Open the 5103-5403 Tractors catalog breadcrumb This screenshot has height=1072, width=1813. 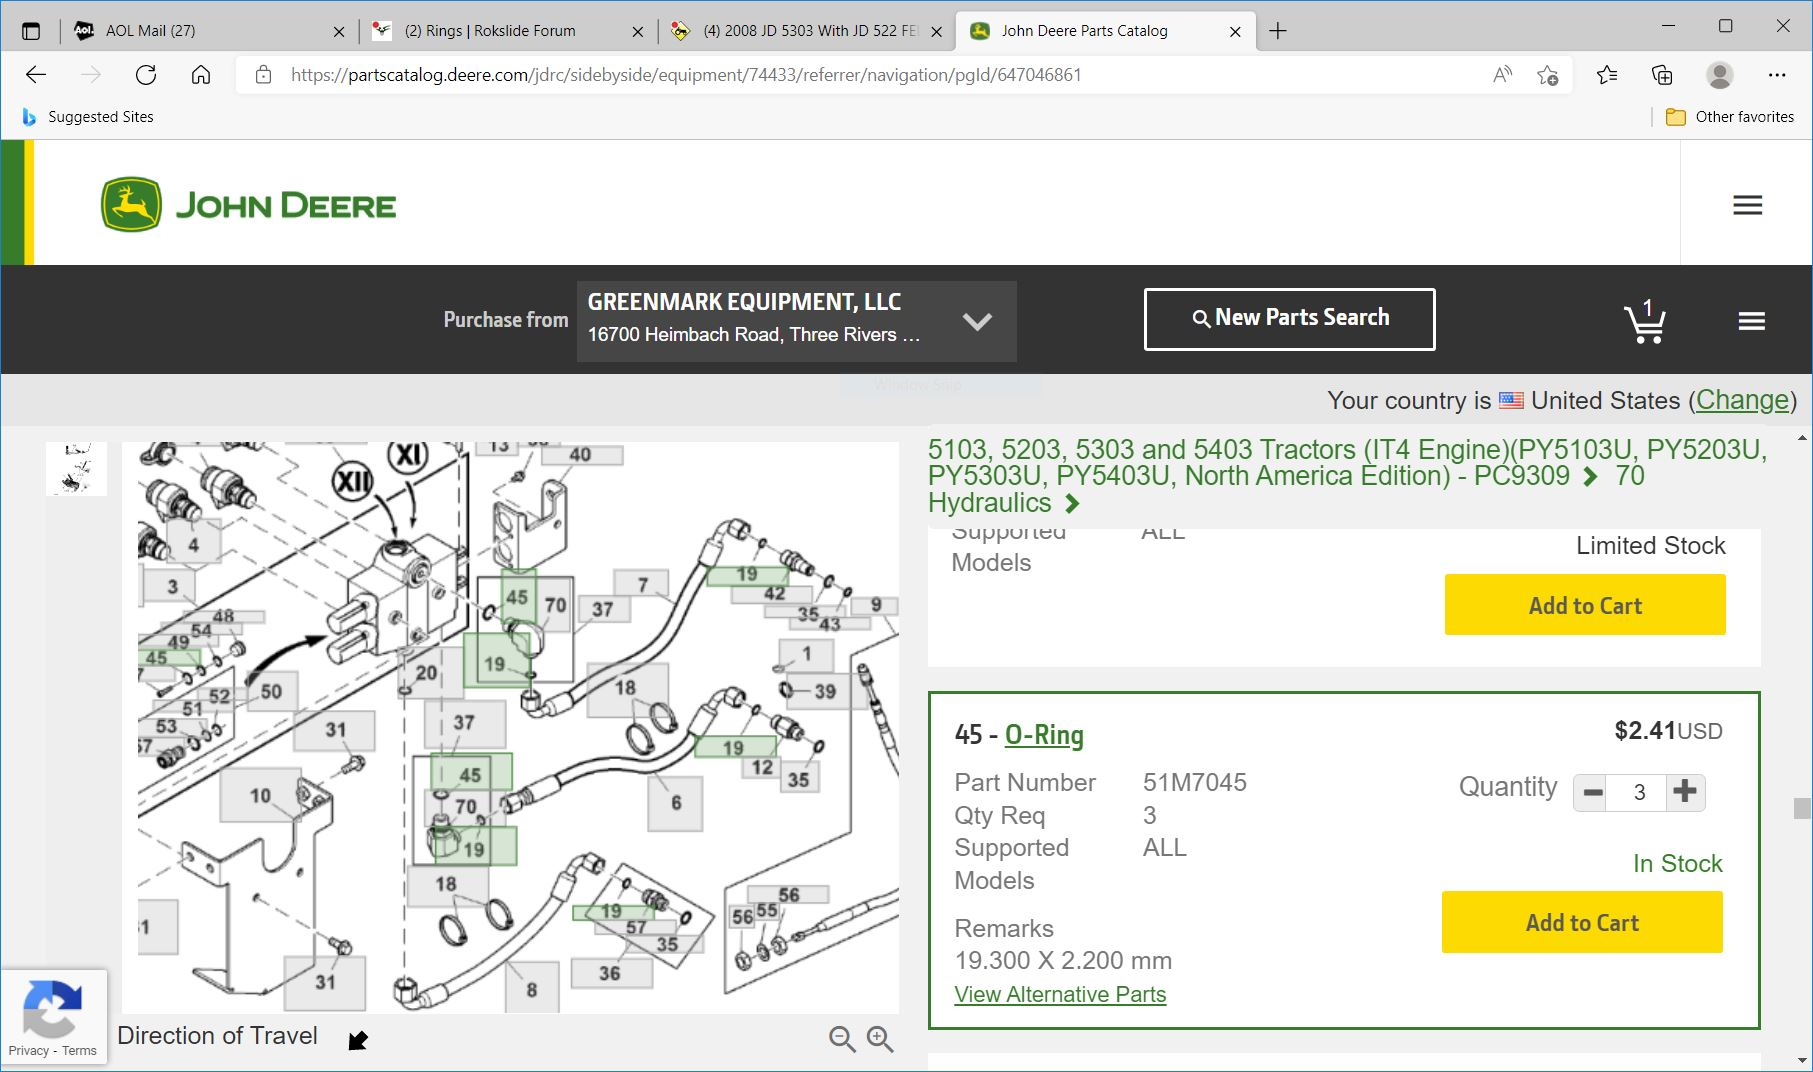tap(1347, 462)
